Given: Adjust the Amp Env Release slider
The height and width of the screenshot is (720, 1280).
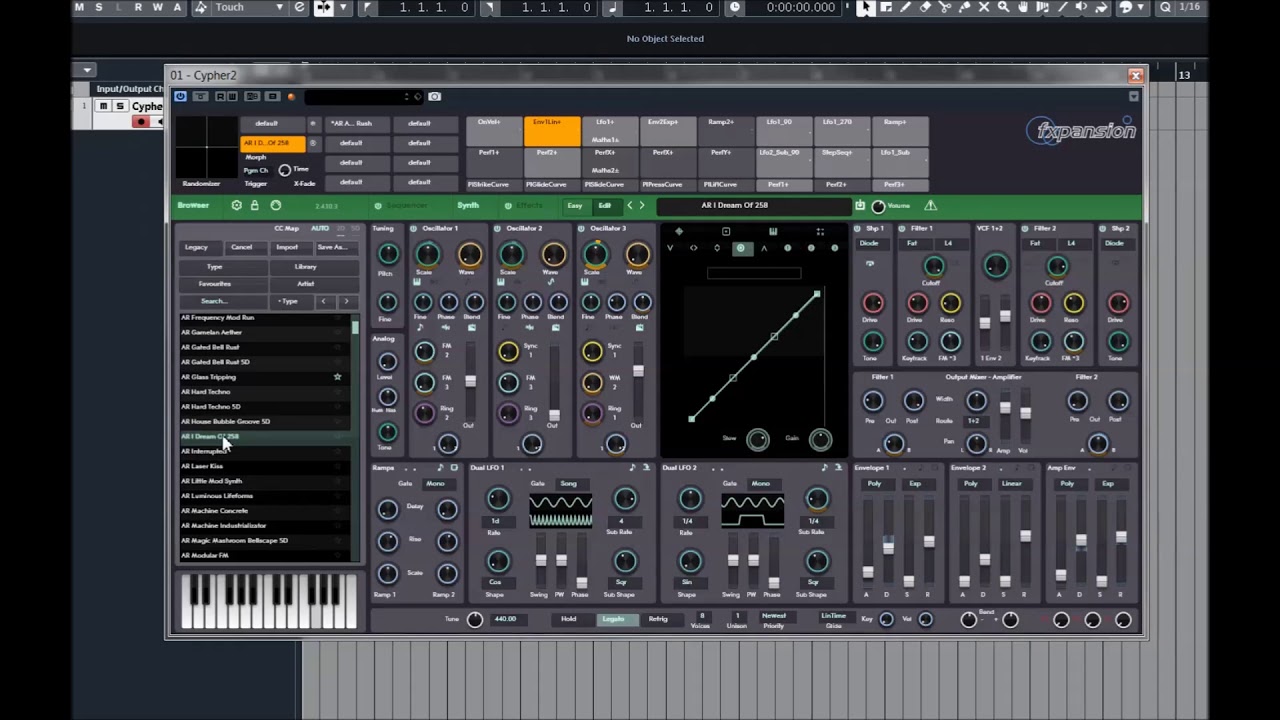Looking at the screenshot, I should (x=1121, y=539).
